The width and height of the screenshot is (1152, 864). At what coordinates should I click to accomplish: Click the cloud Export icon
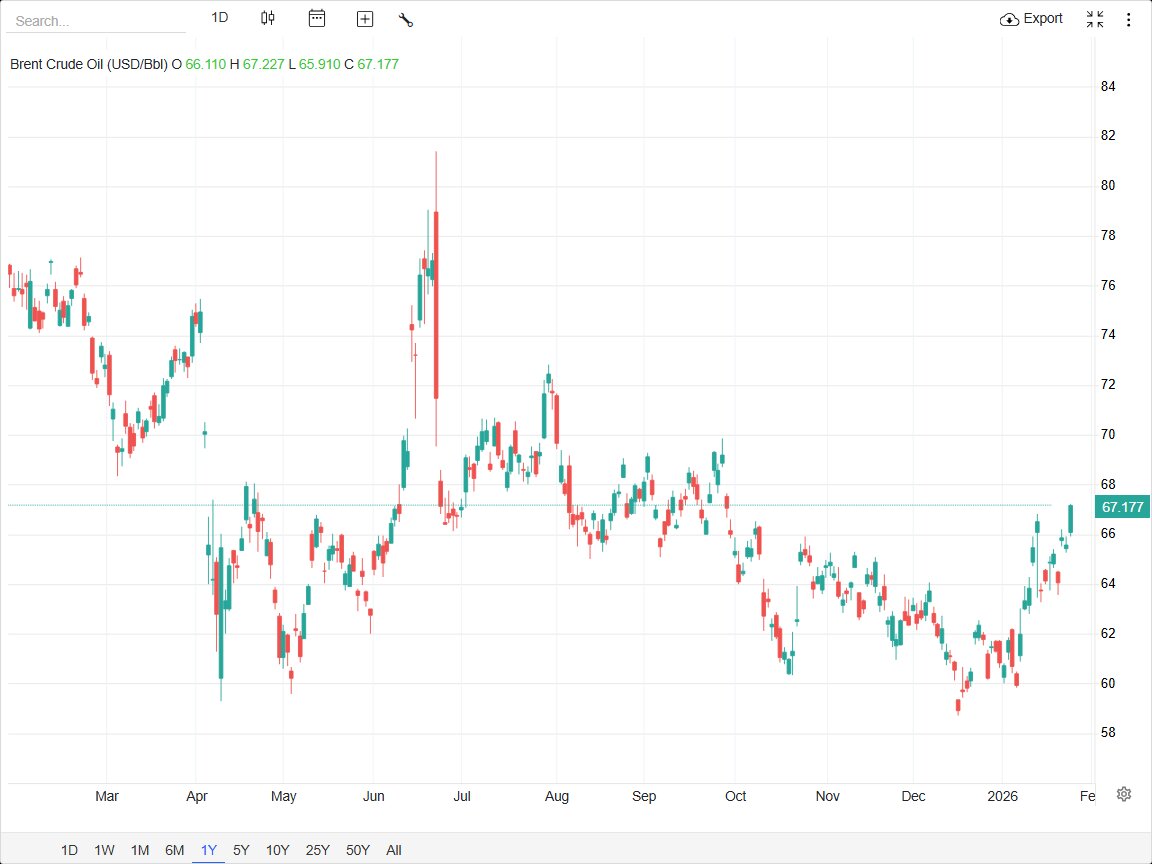1009,19
